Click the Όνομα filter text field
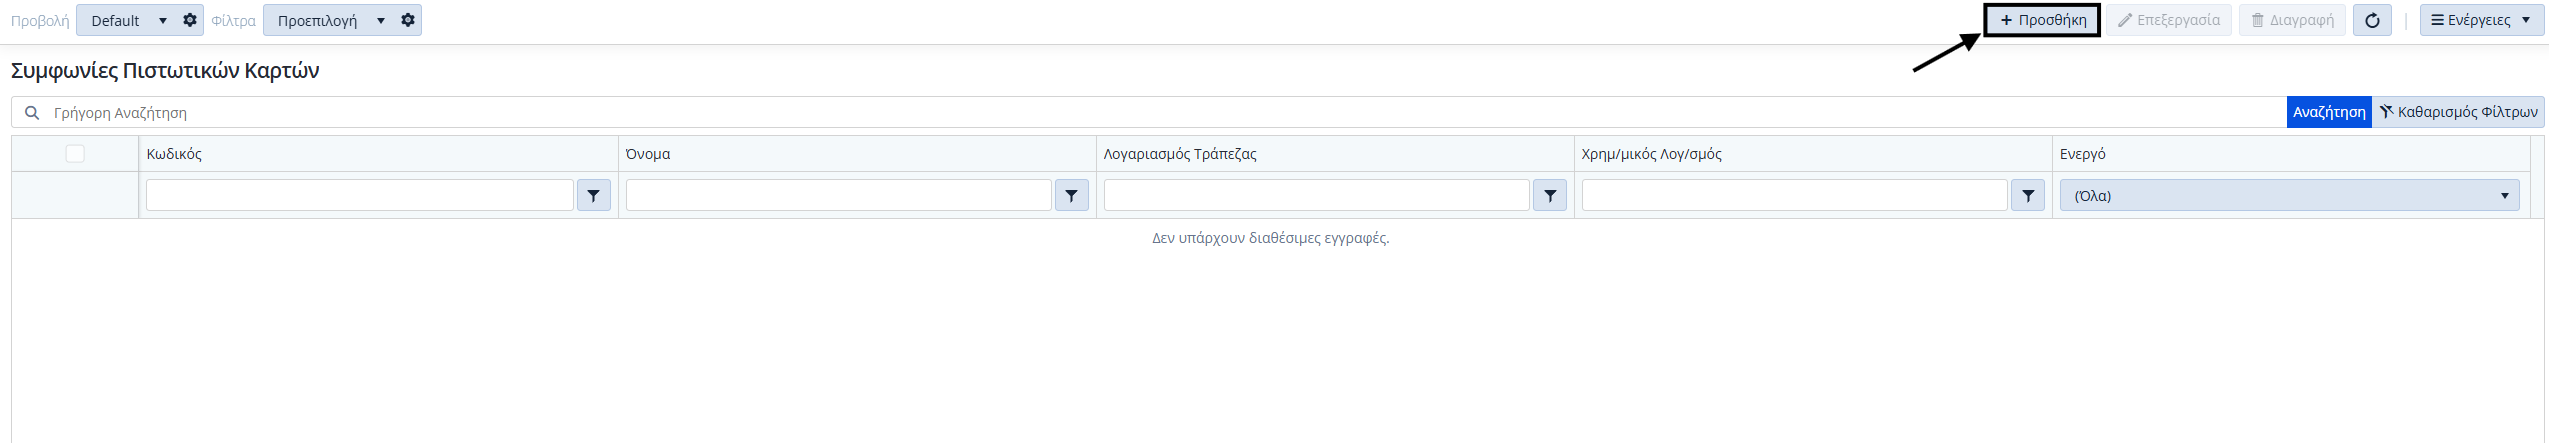The image size is (2549, 443). click(839, 196)
